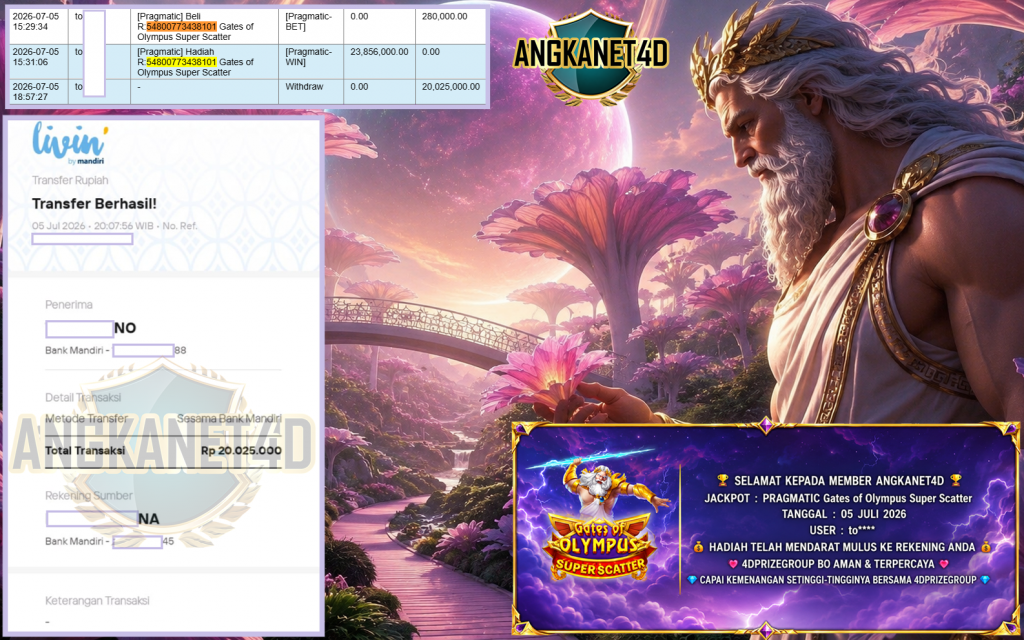The height and width of the screenshot is (640, 1024).
Task: Click the Livin' by mandiri logo
Action: tap(70, 144)
